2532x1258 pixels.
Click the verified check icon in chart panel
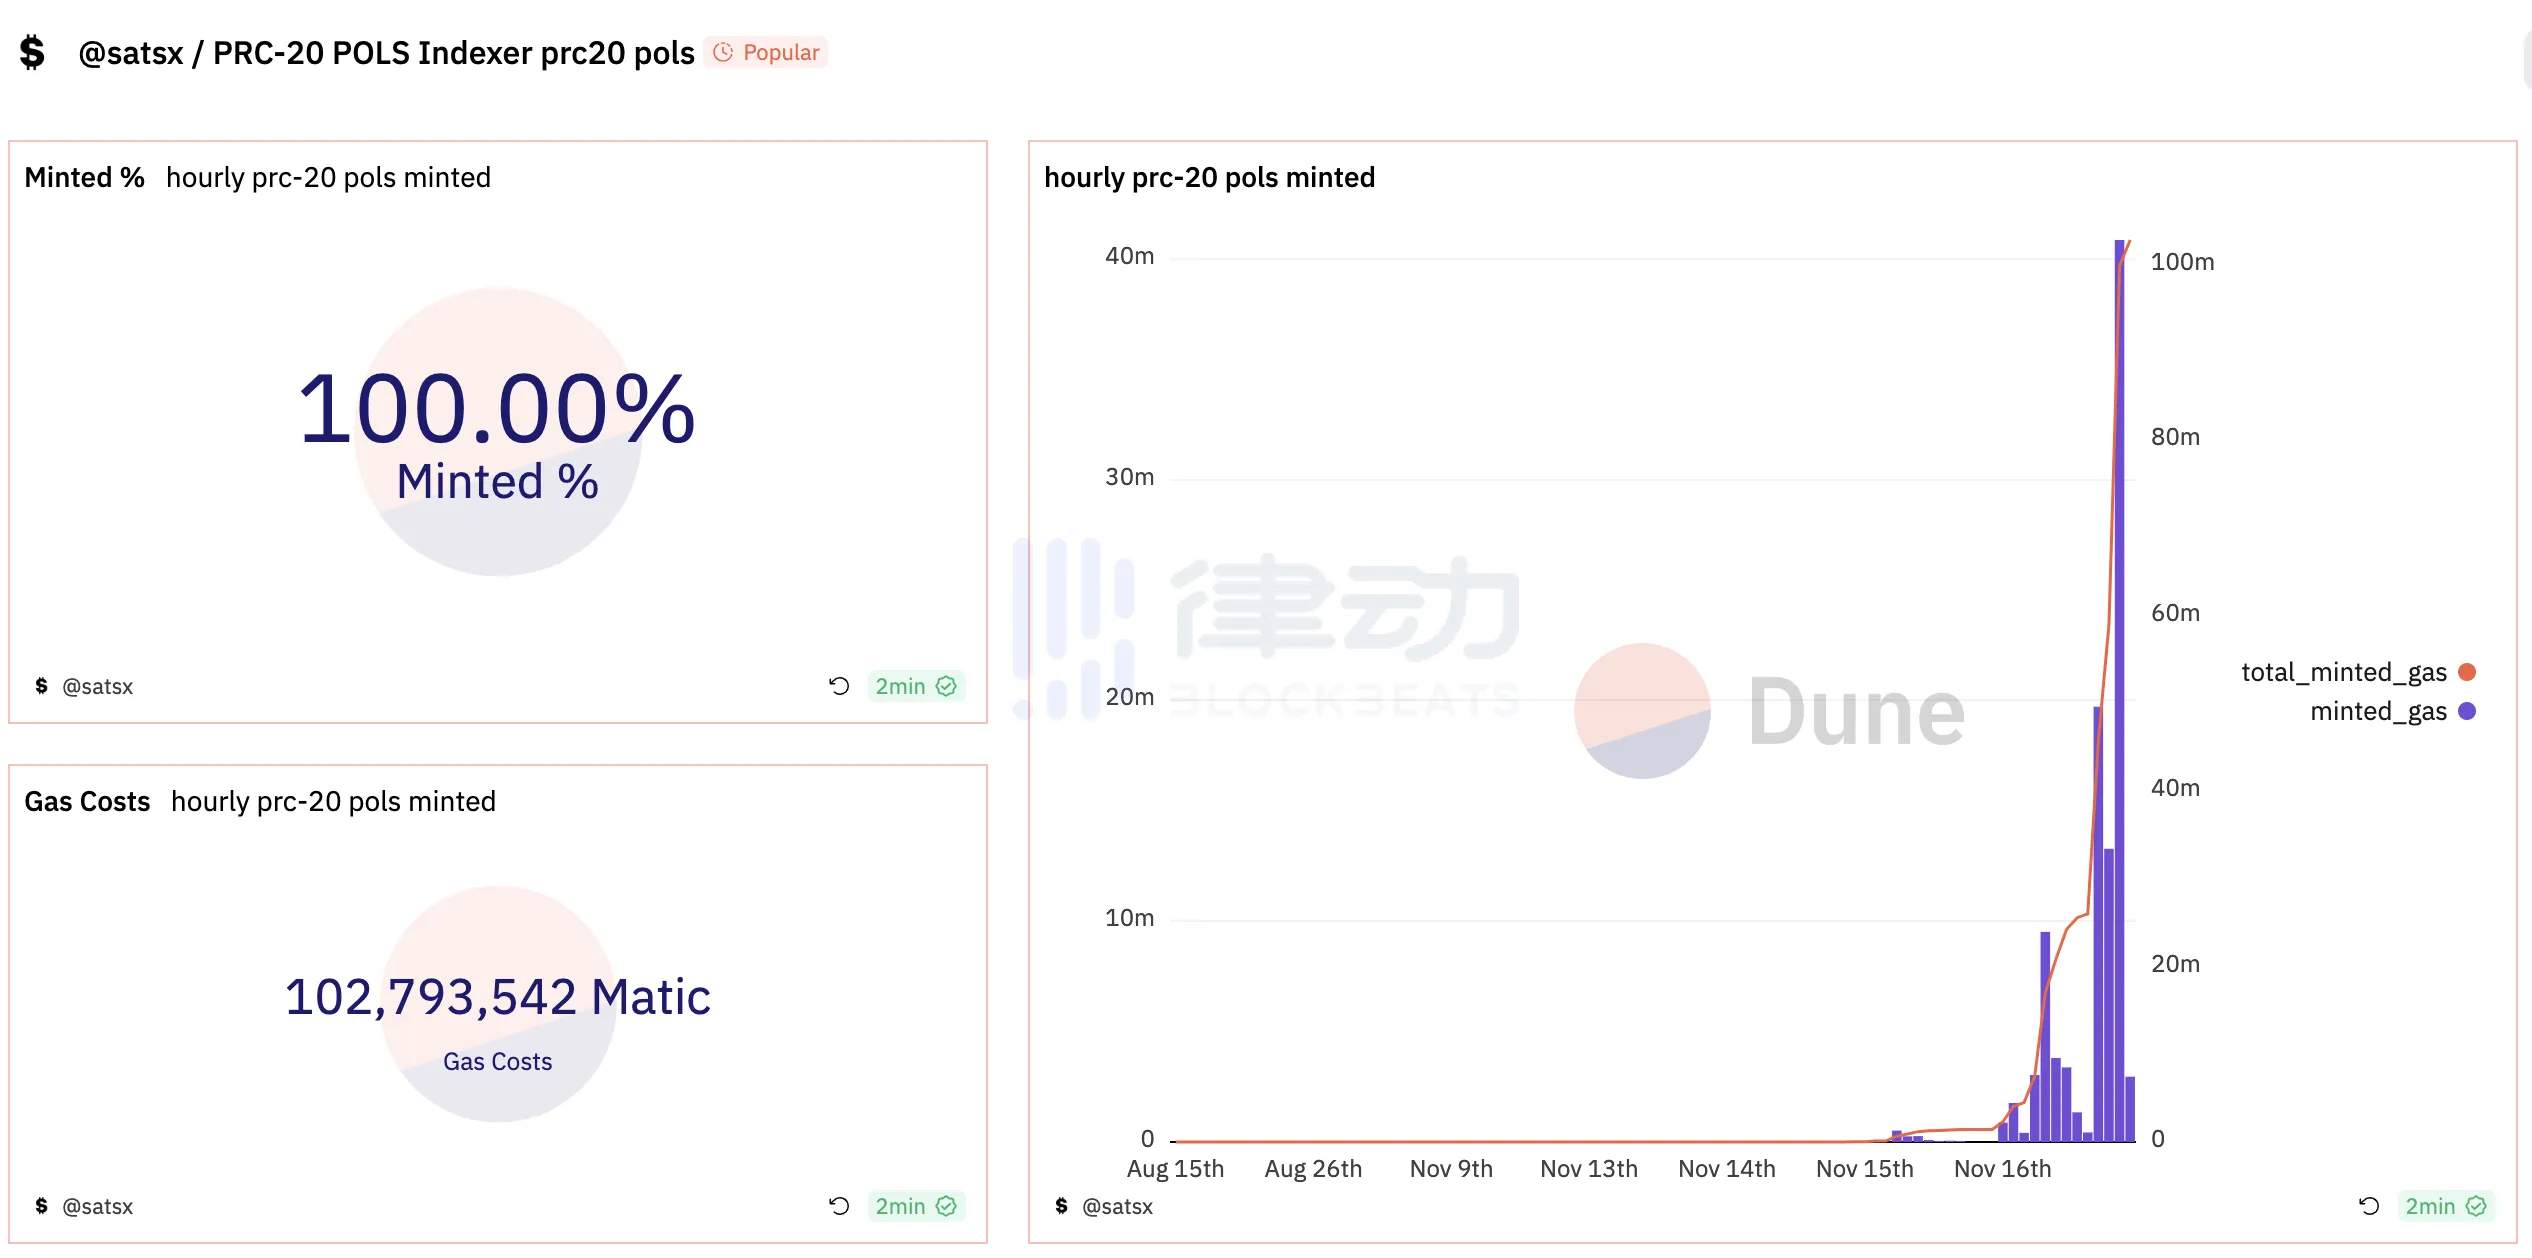tap(2476, 1206)
